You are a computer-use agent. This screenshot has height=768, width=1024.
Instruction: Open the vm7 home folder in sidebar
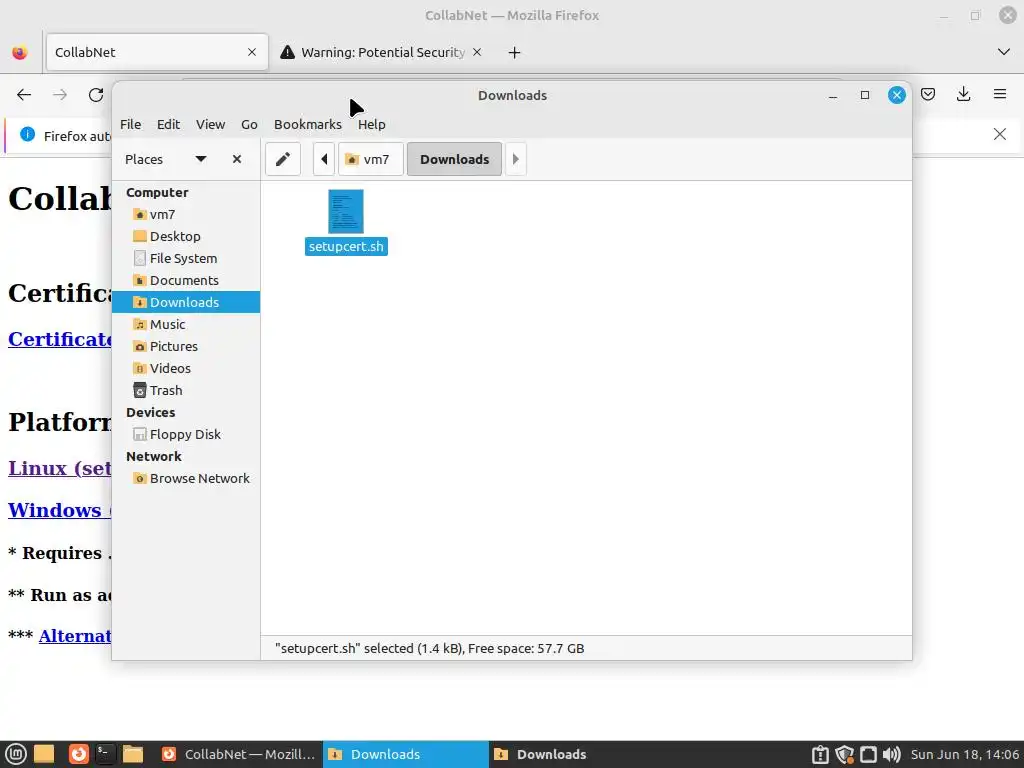[186, 214]
